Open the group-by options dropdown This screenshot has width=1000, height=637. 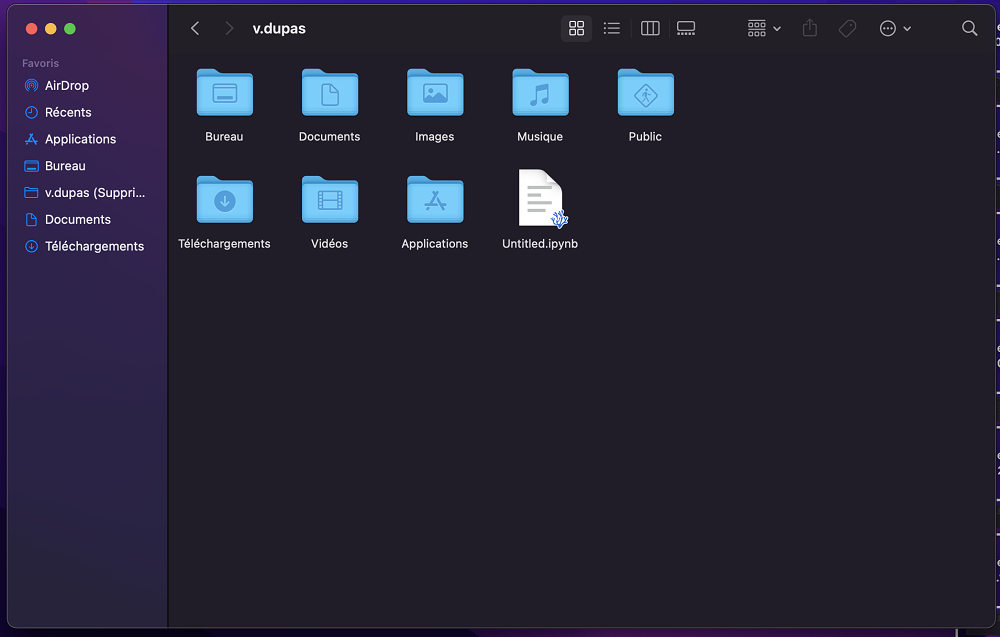[x=764, y=29]
